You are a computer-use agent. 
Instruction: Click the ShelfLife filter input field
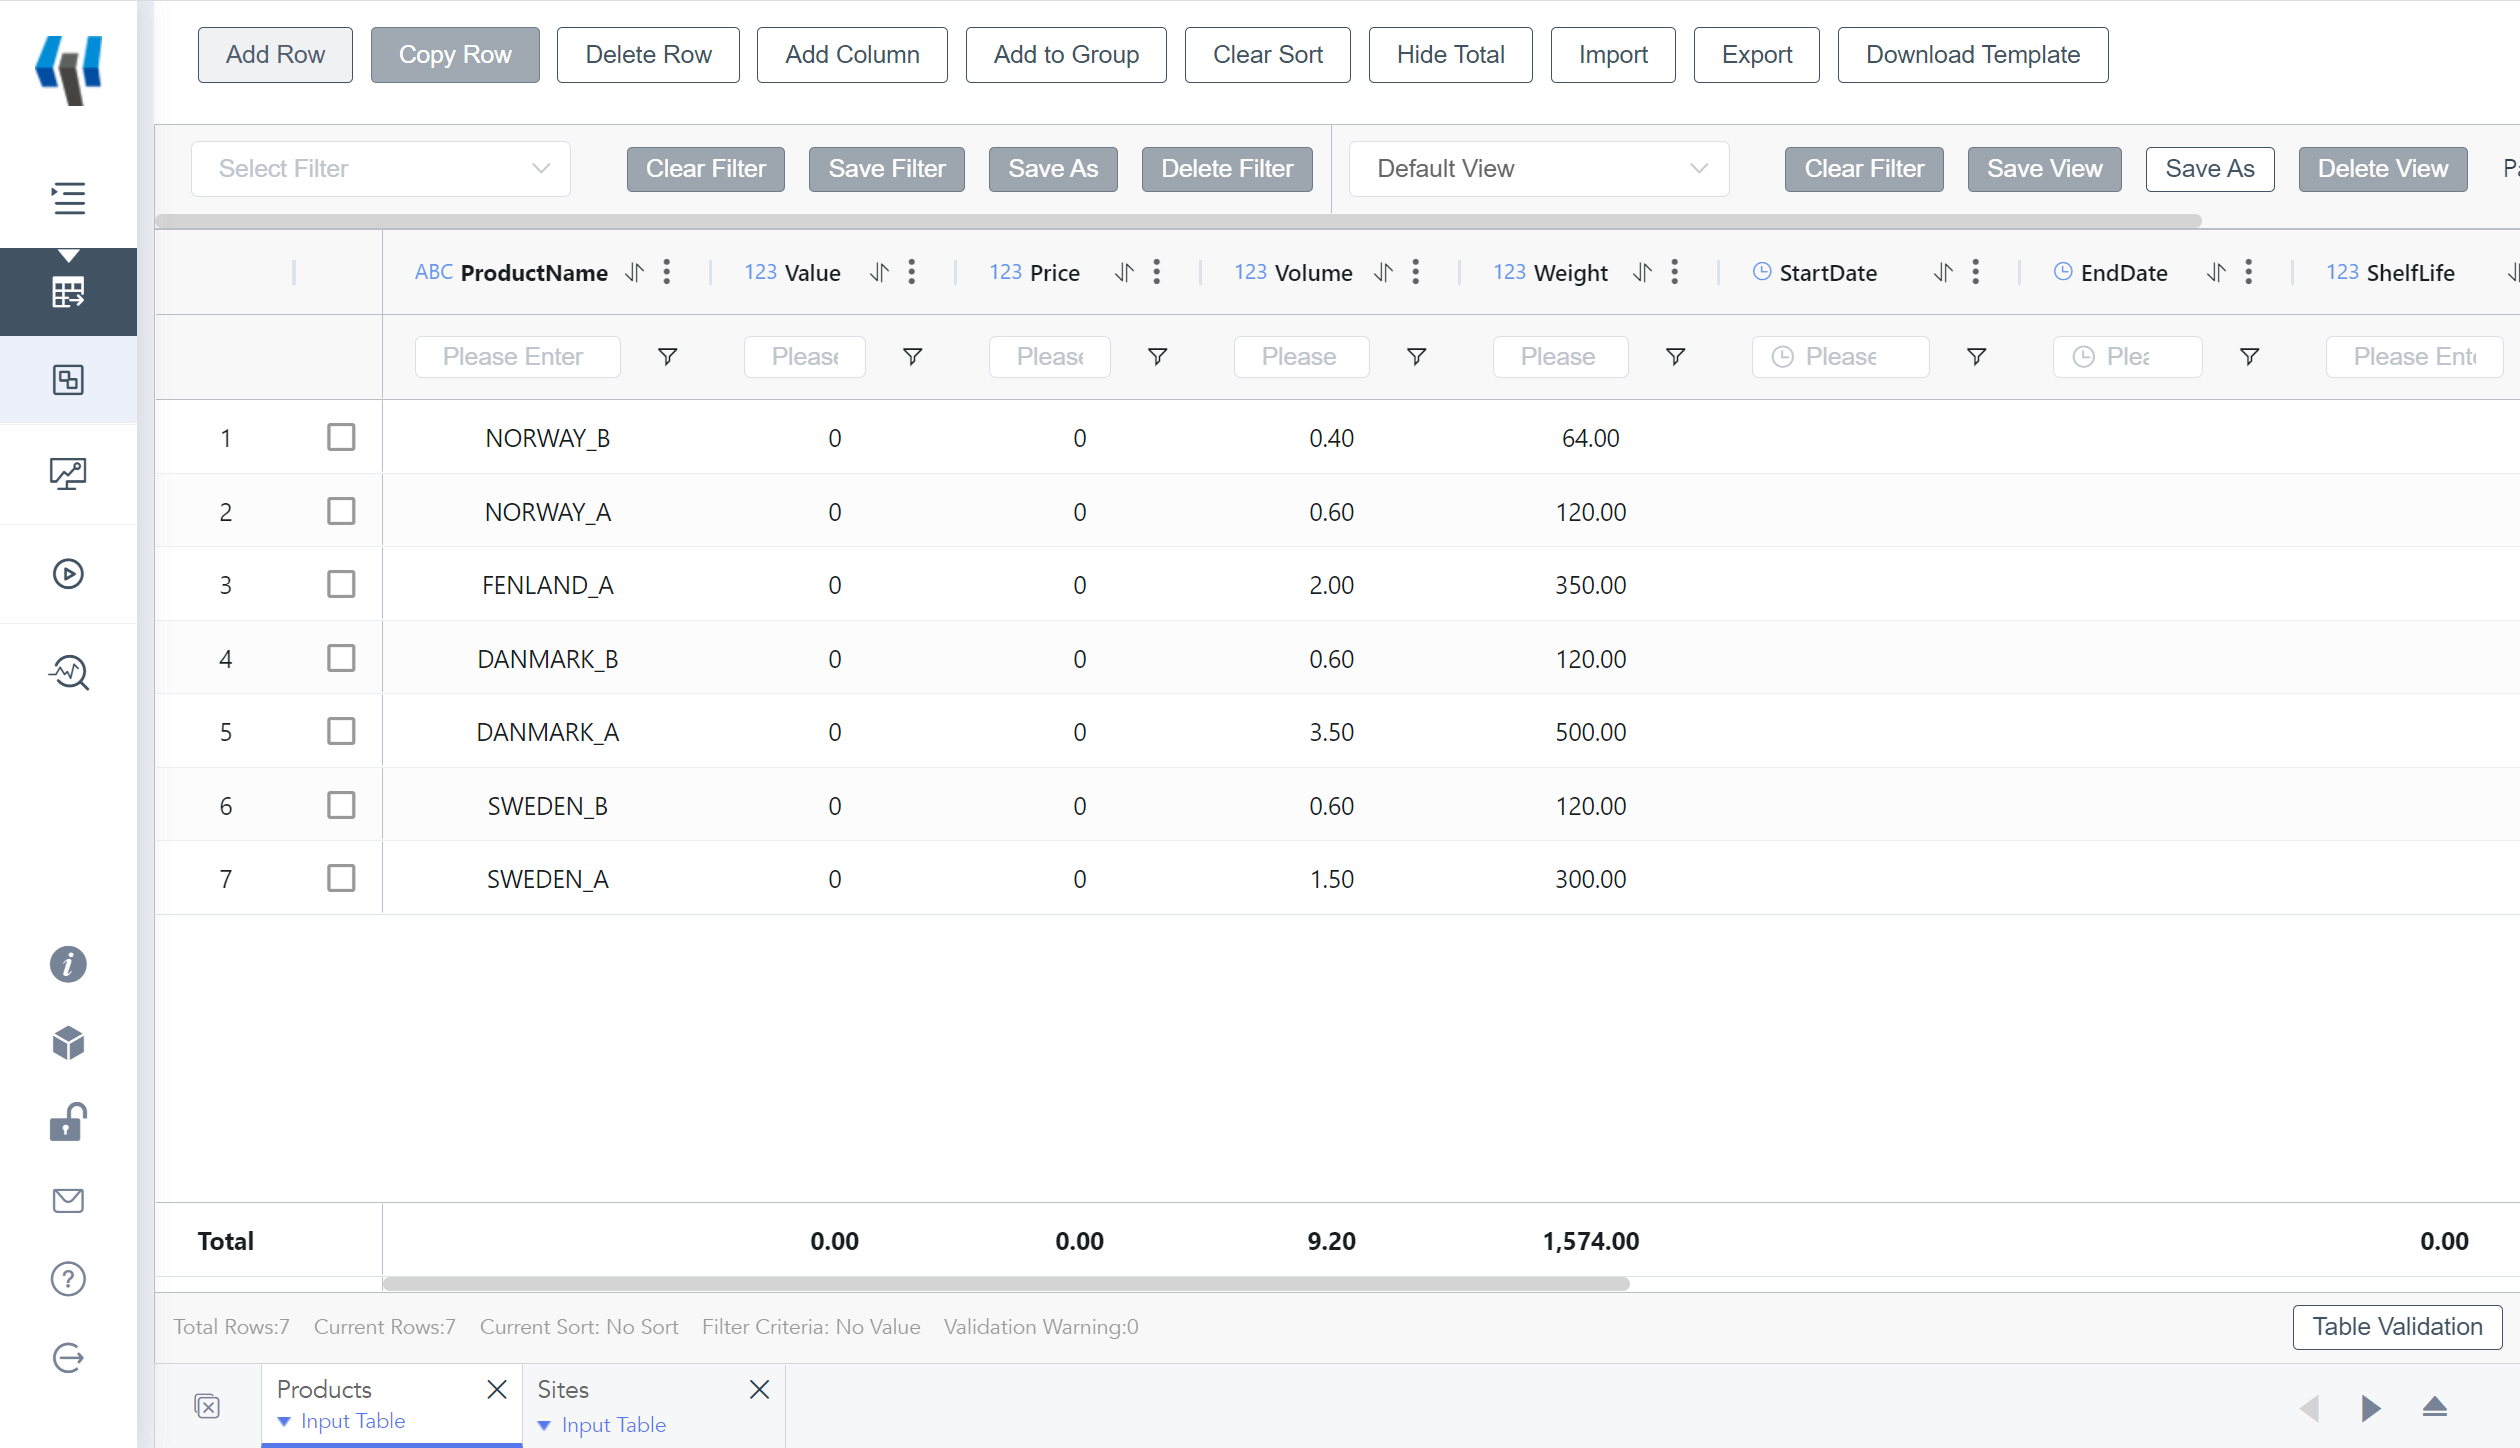2414,357
